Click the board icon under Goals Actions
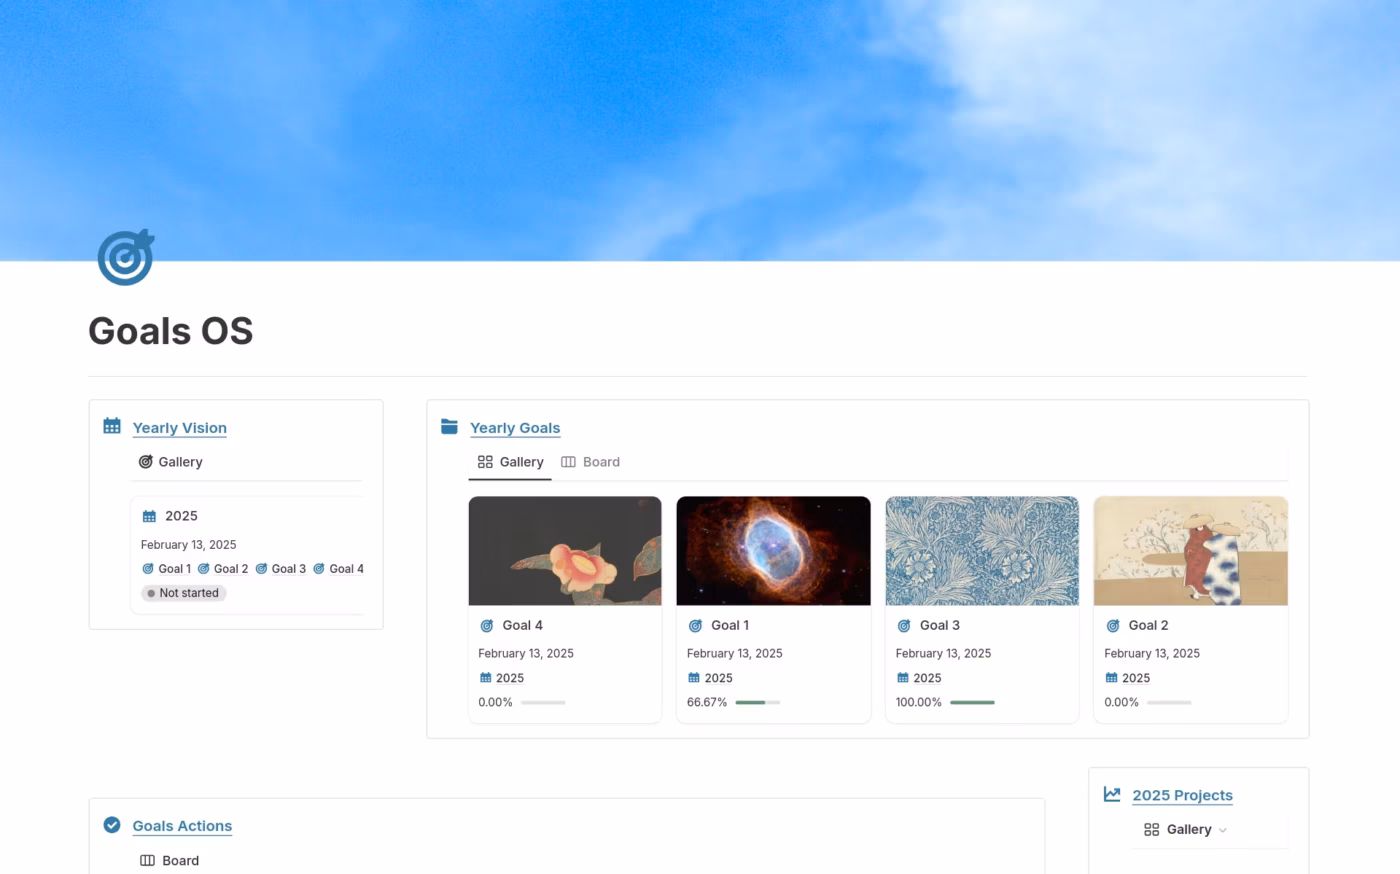Image resolution: width=1400 pixels, height=874 pixels. click(147, 860)
